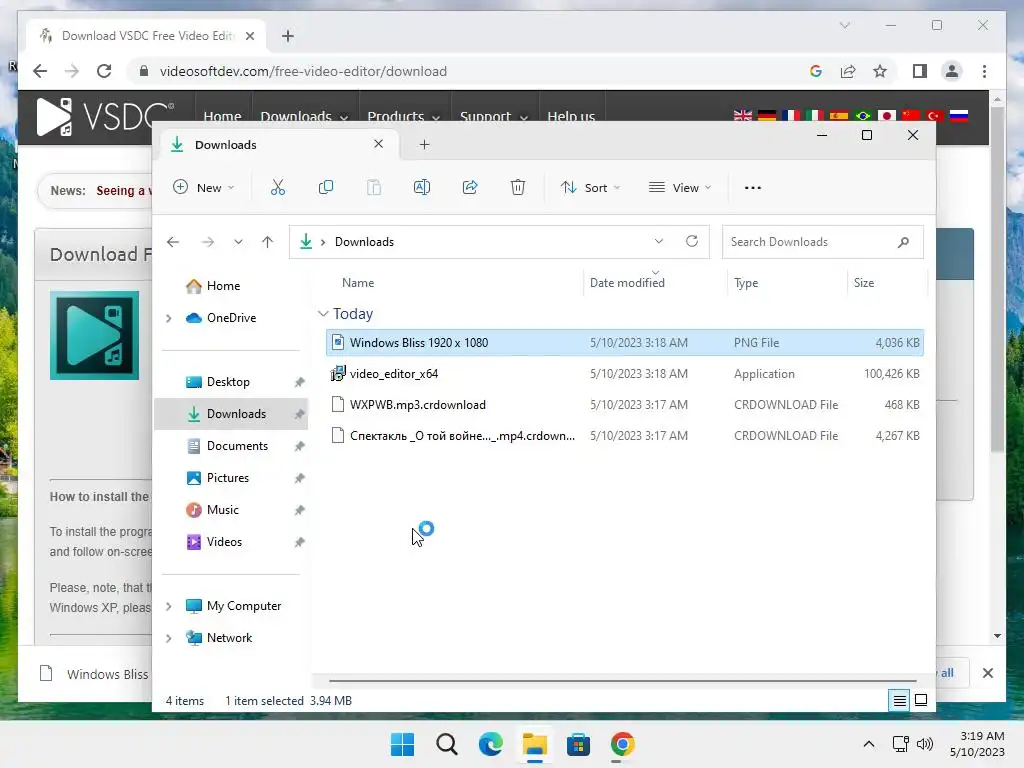The image size is (1024, 768).
Task: Go up one folder level in Explorer
Action: point(267,242)
